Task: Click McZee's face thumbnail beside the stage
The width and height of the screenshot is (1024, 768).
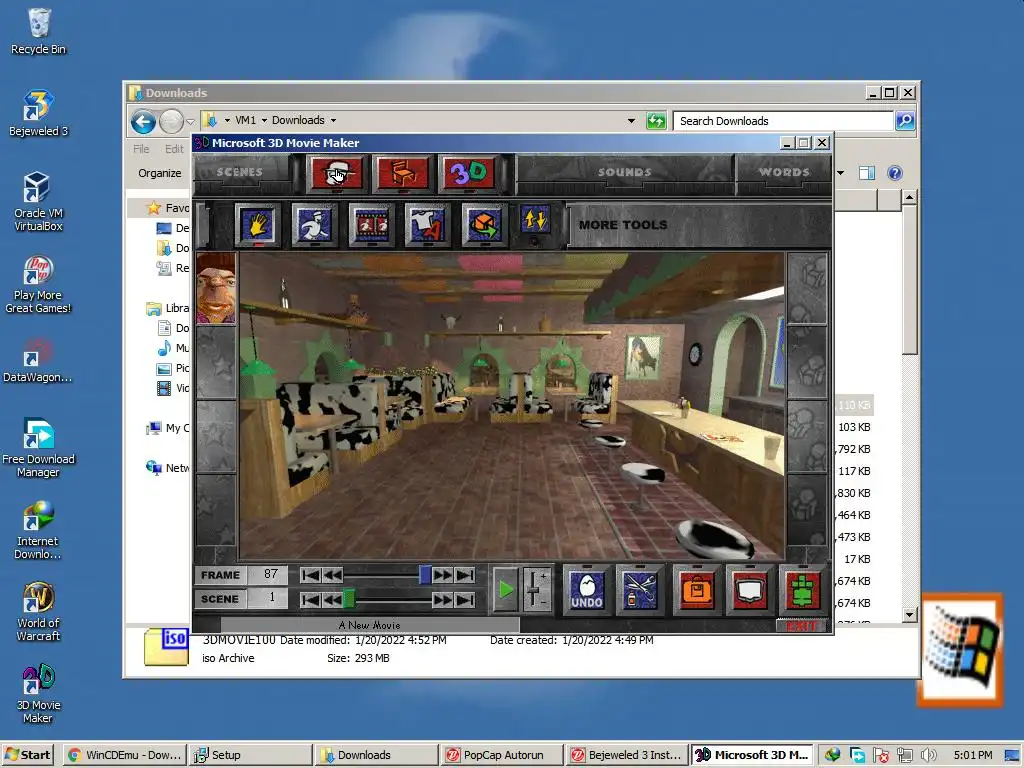Action: pos(216,288)
